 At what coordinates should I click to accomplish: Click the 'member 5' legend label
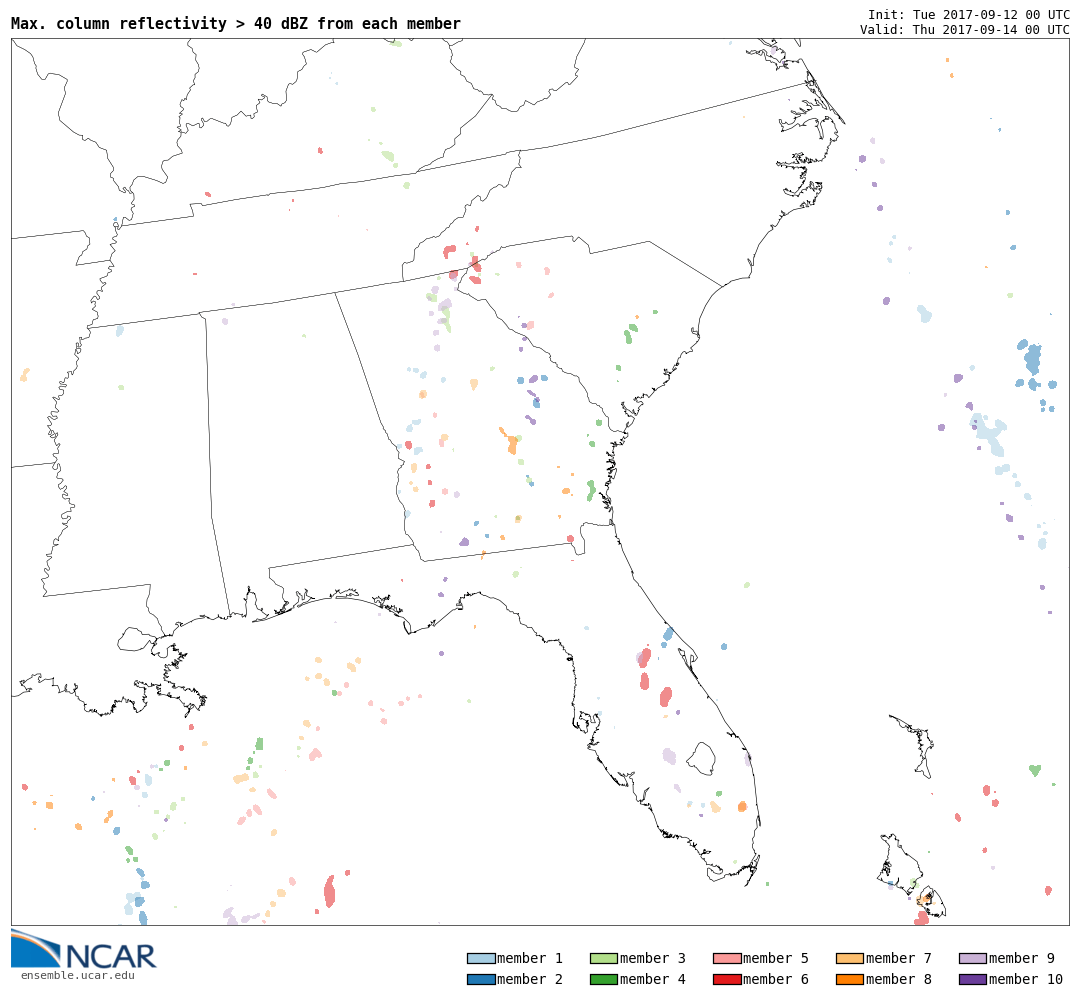click(776, 958)
